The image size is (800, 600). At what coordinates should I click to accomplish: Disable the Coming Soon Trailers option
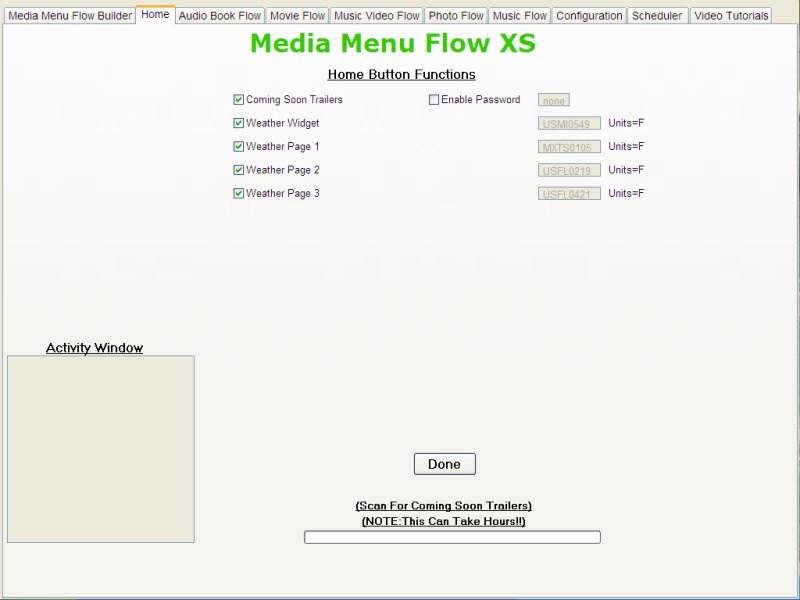(x=238, y=99)
